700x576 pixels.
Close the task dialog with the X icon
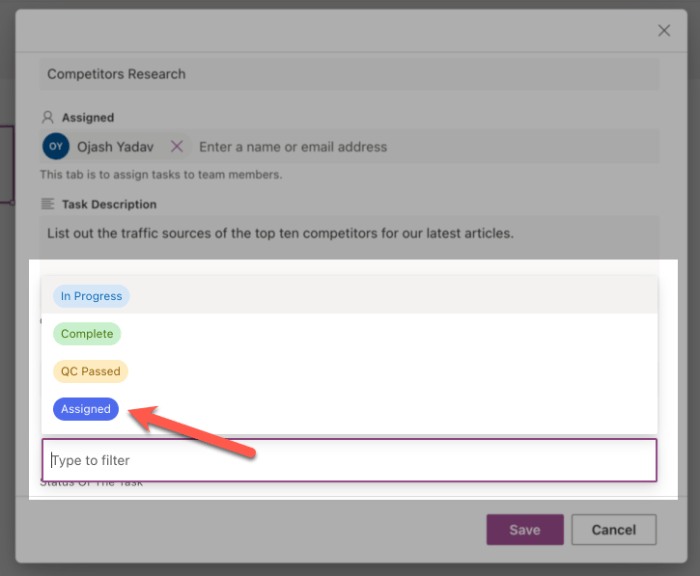(664, 31)
